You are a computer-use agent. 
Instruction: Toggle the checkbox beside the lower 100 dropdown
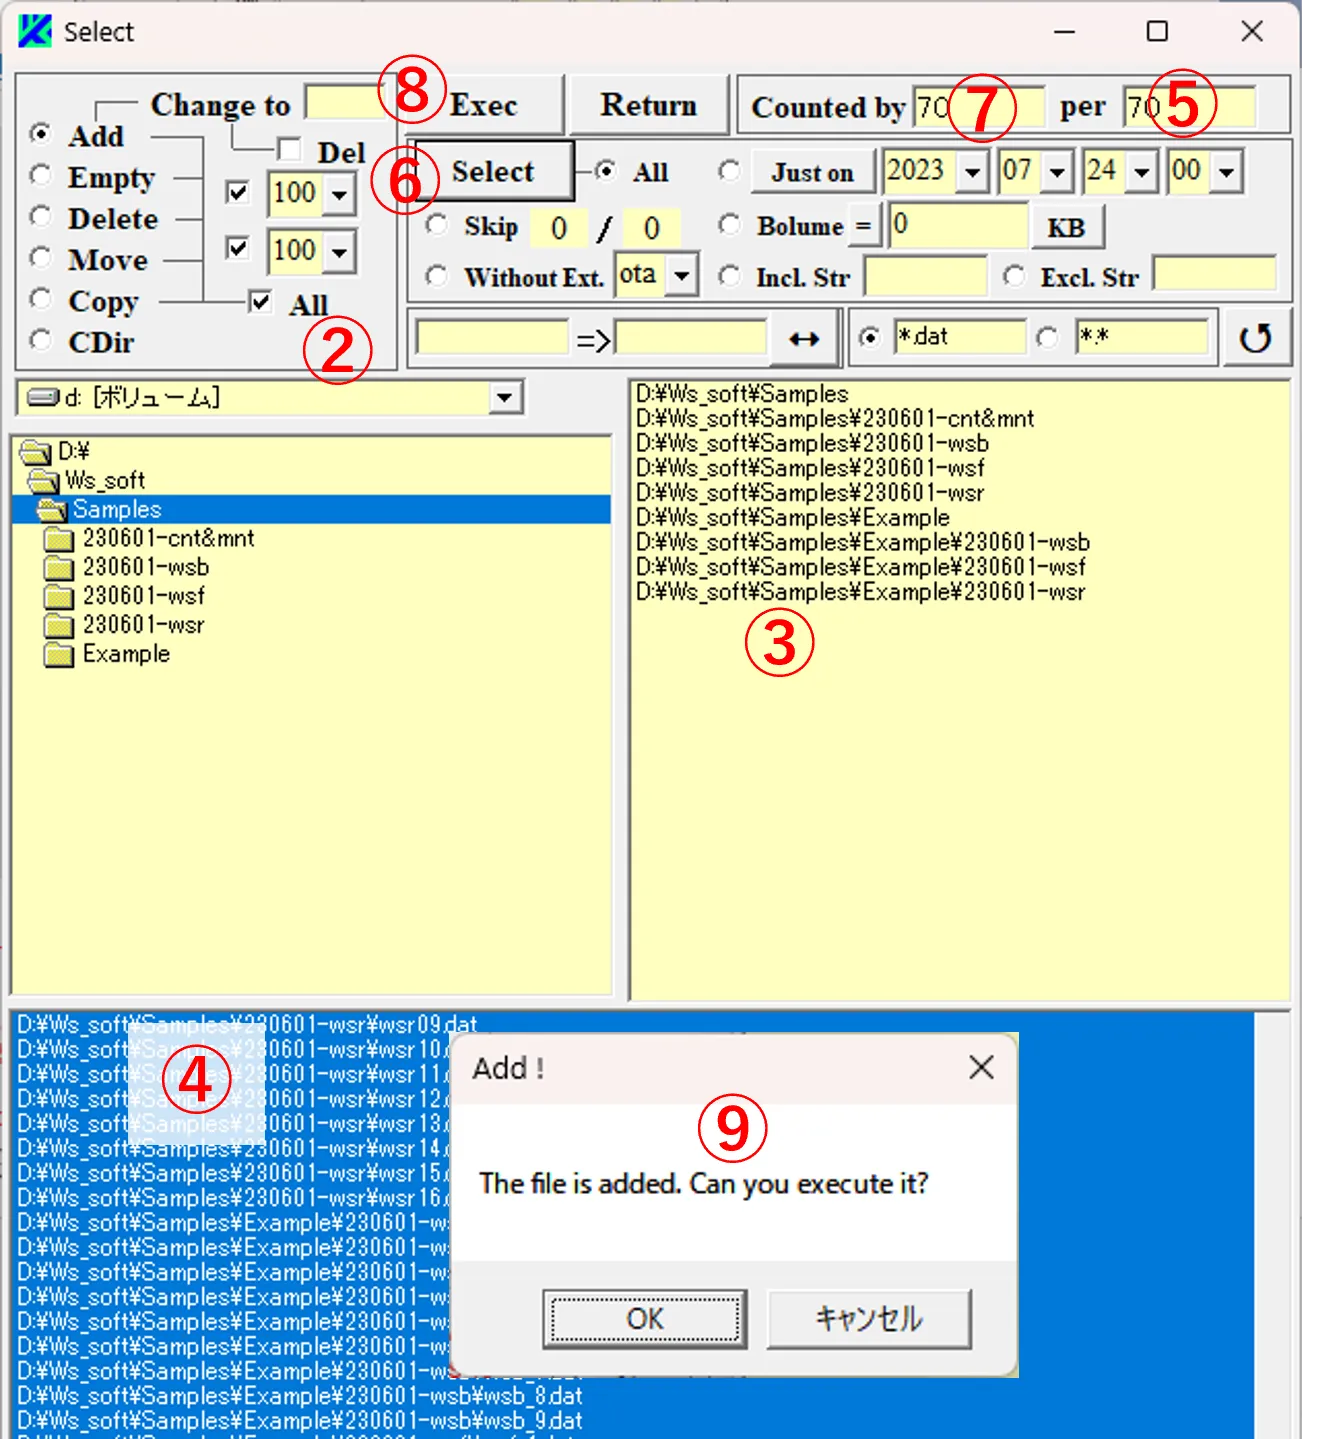[237, 248]
